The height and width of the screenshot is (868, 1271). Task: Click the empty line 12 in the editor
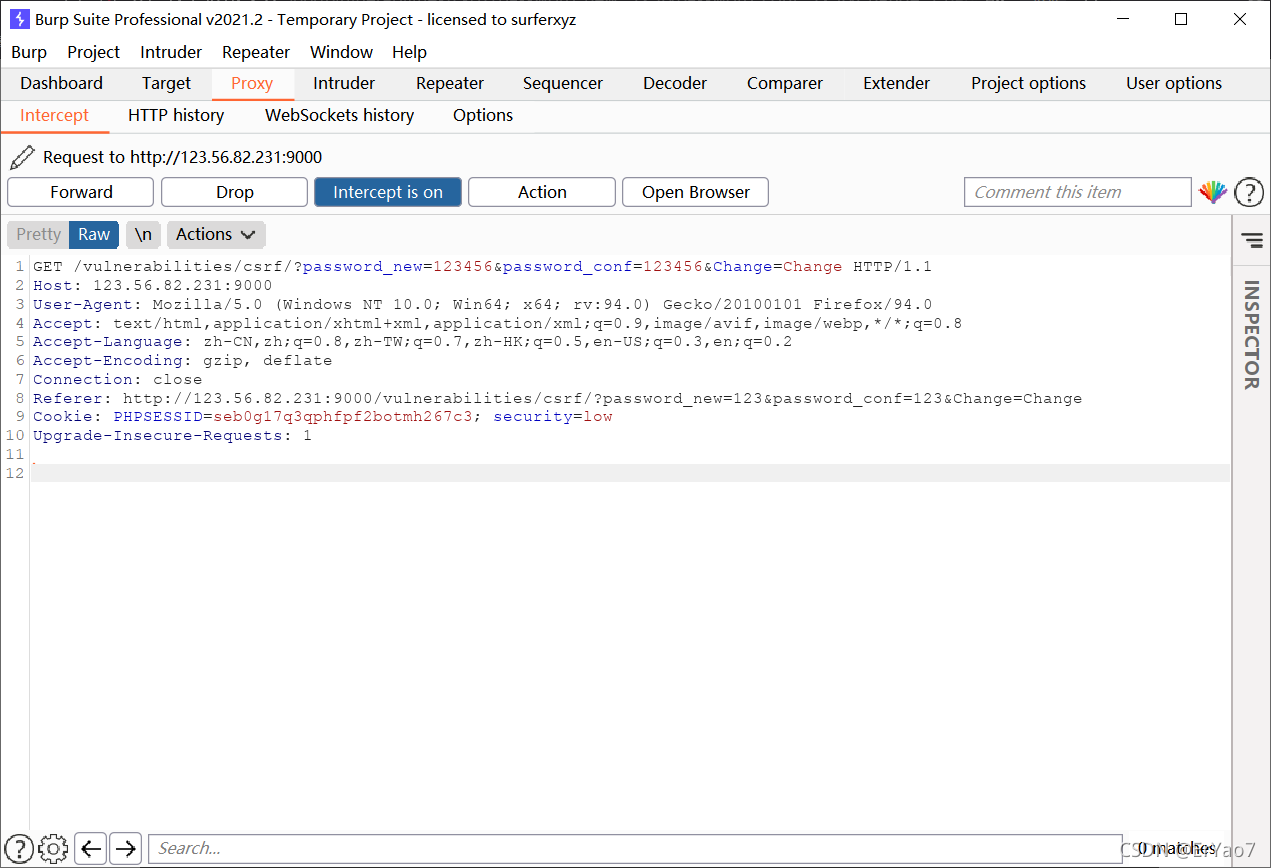pyautogui.click(x=630, y=473)
